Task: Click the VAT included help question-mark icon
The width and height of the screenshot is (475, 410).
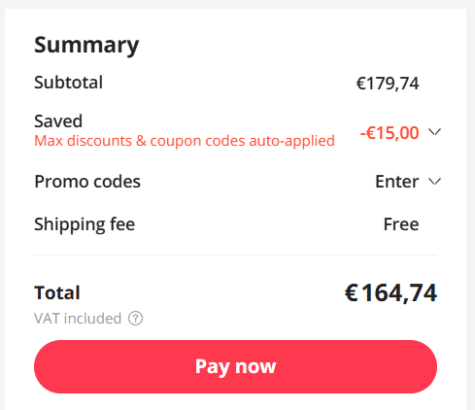Action: pyautogui.click(x=136, y=318)
